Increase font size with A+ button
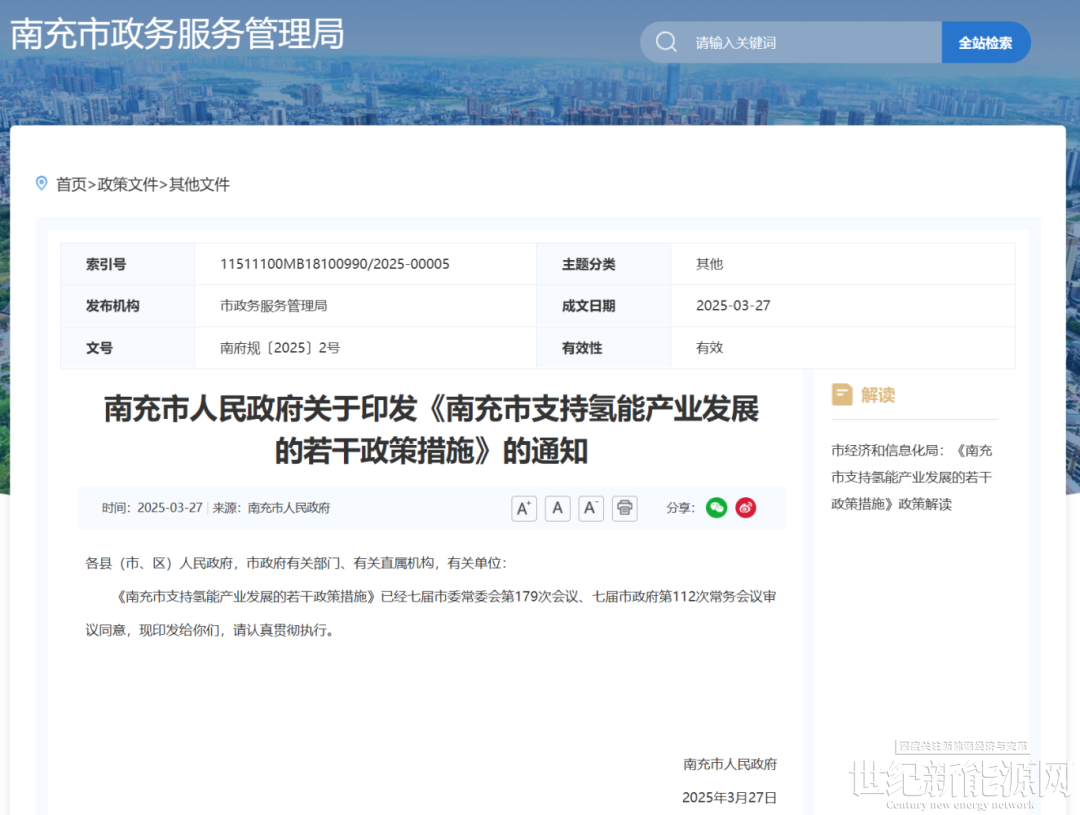The height and width of the screenshot is (815, 1080). pos(524,508)
